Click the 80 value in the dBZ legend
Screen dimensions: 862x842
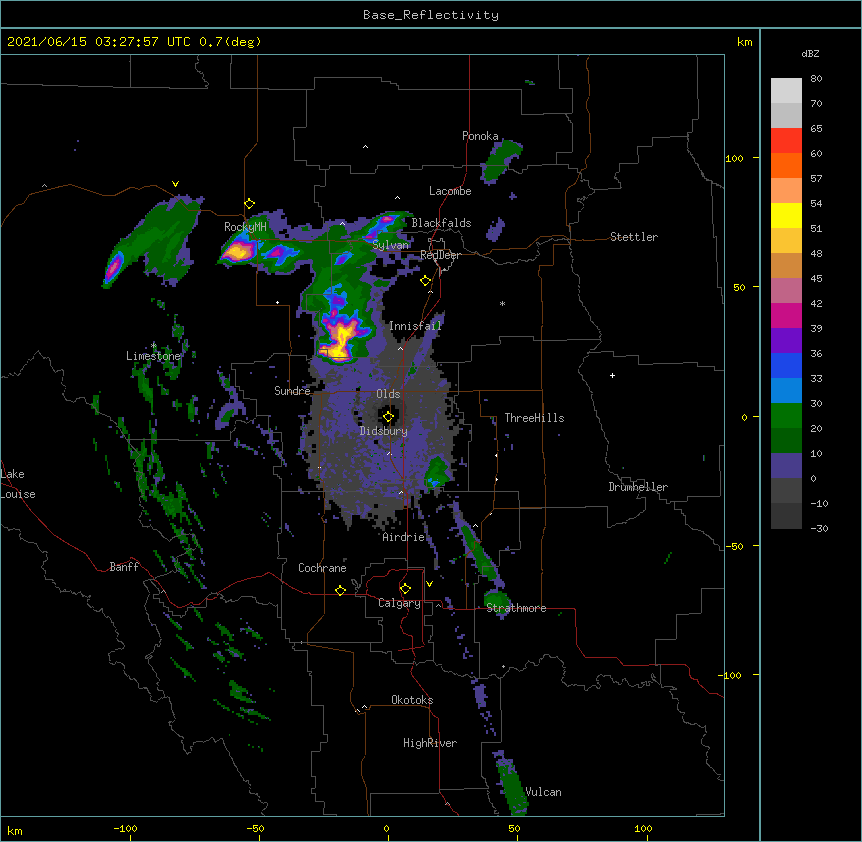(816, 79)
